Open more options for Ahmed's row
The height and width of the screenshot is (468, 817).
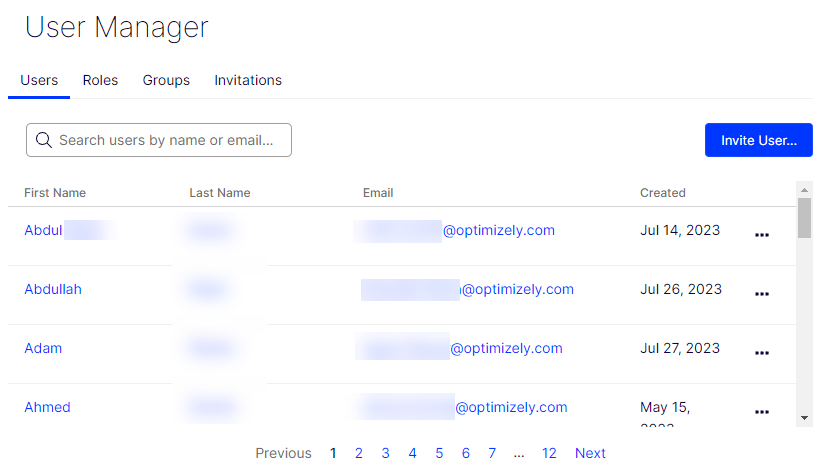point(762,412)
